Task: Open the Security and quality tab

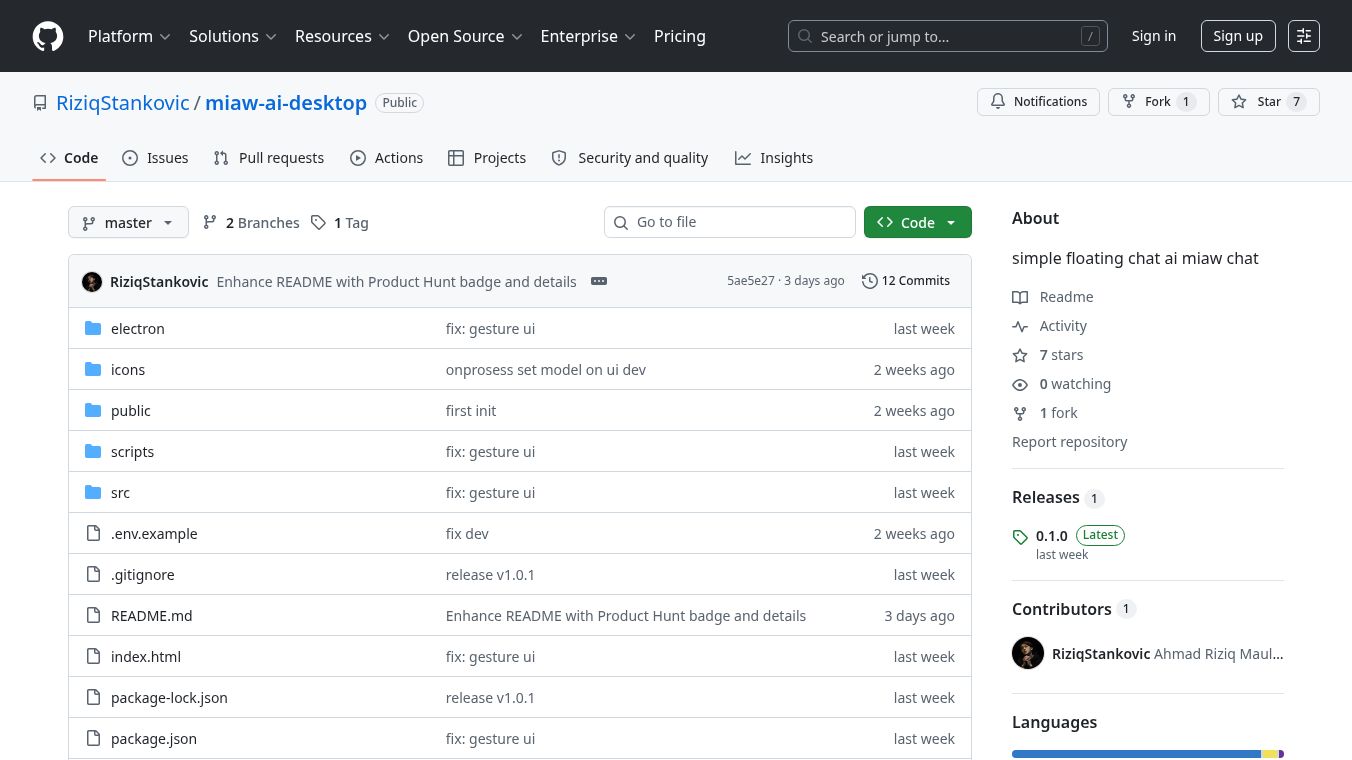Action: coord(630,158)
